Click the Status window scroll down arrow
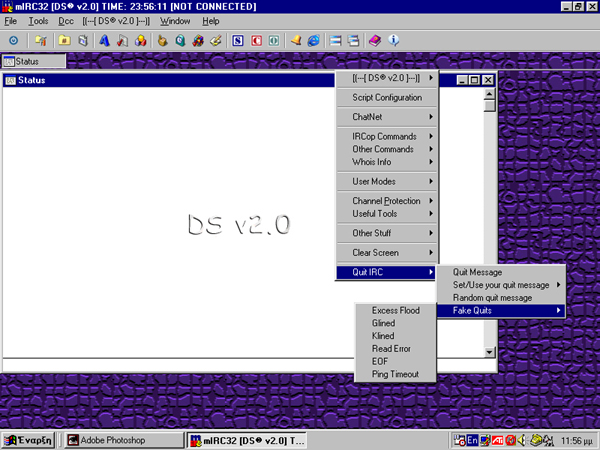Screen dimensions: 600x450 click(489, 352)
